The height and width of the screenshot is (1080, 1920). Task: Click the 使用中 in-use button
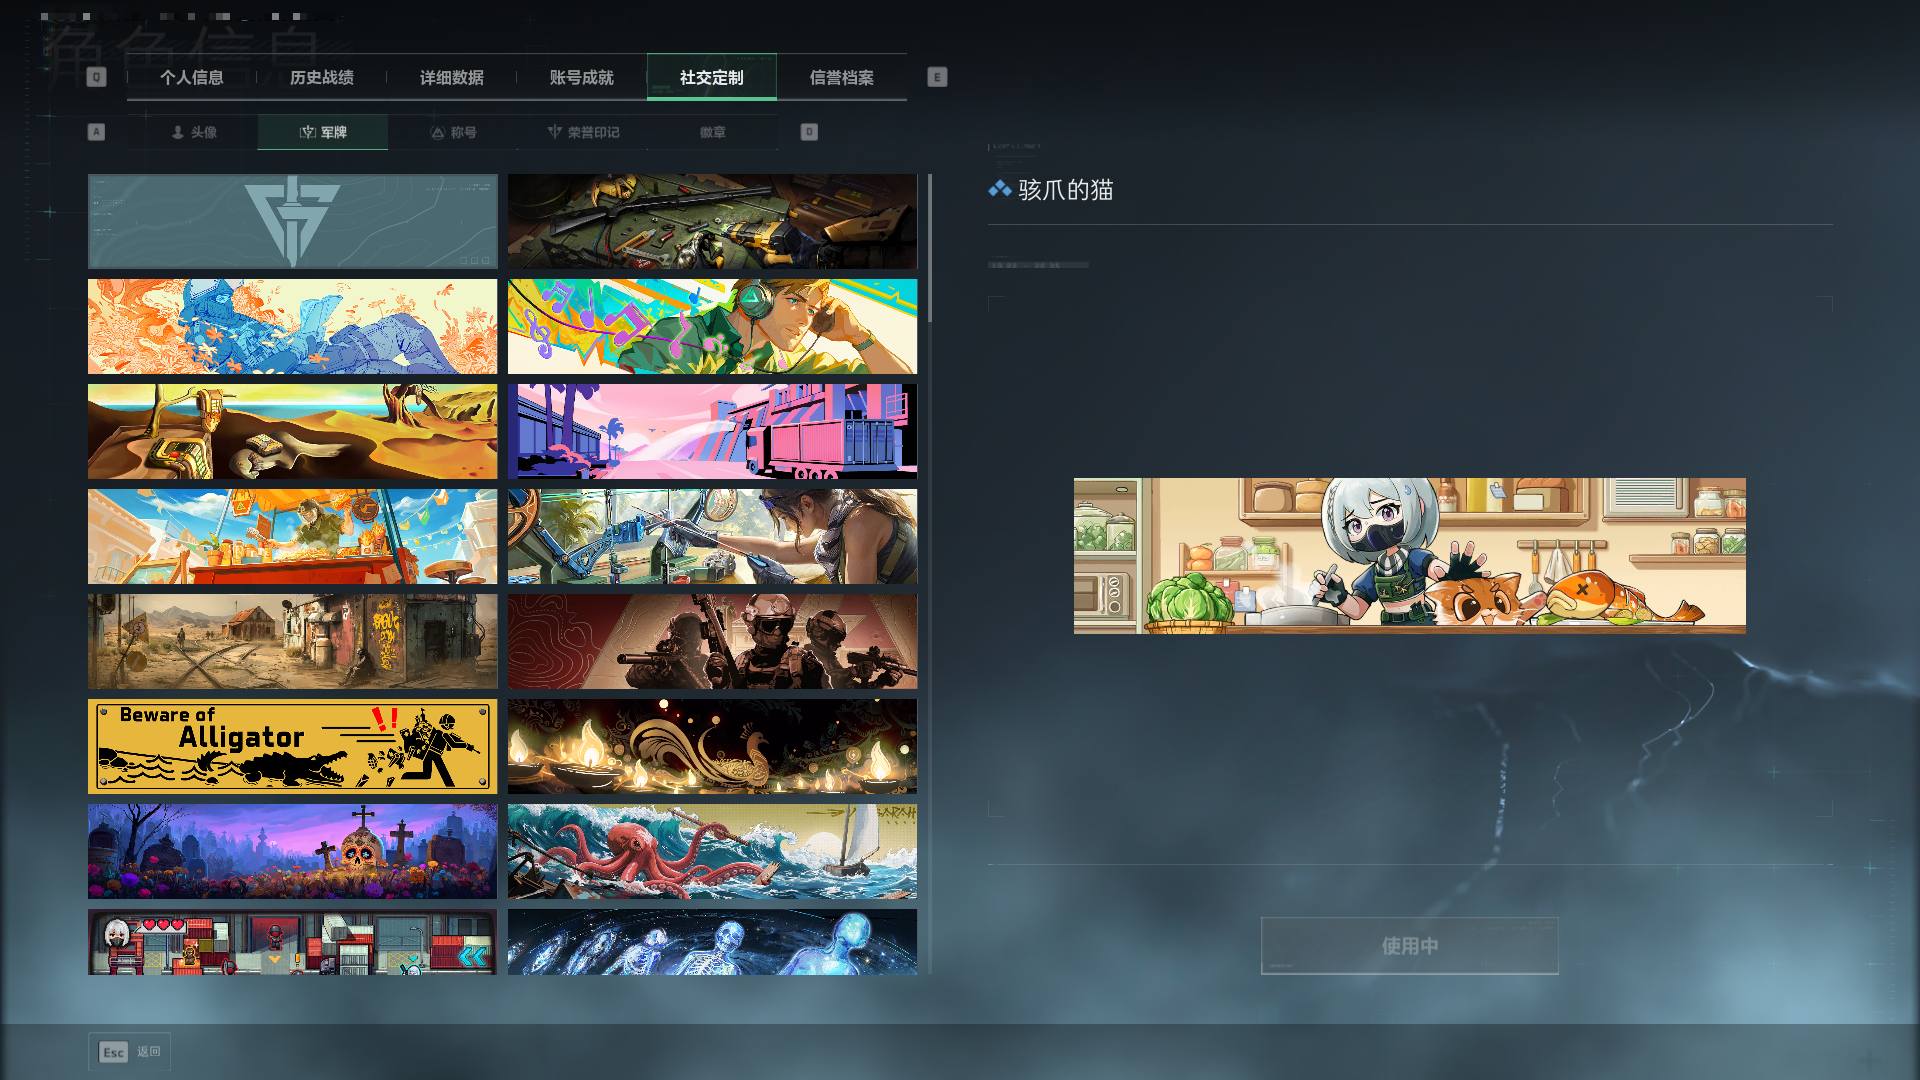tap(1409, 946)
